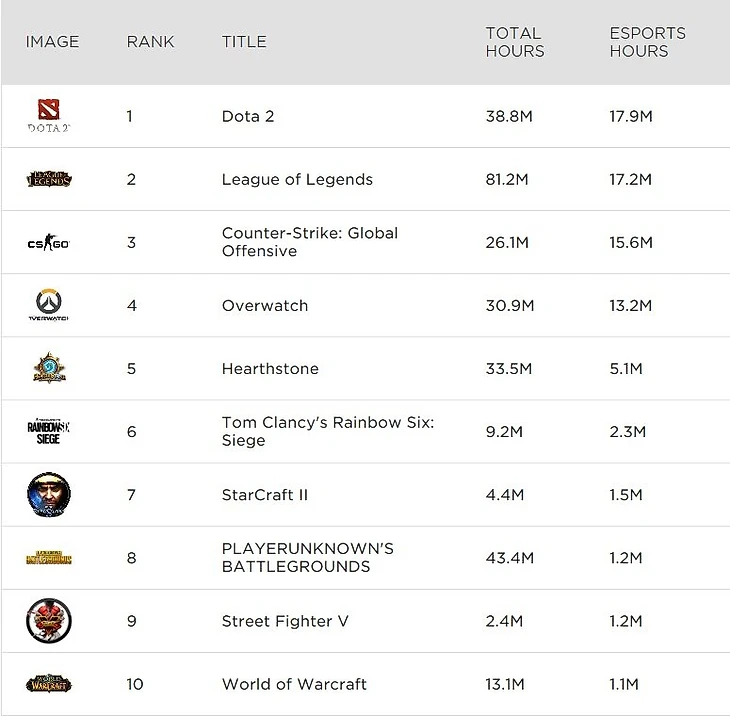Select the PLAYERUNKNOWN'S BATTLEGROUNDS title
This screenshot has width=730, height=717.
pos(308,557)
